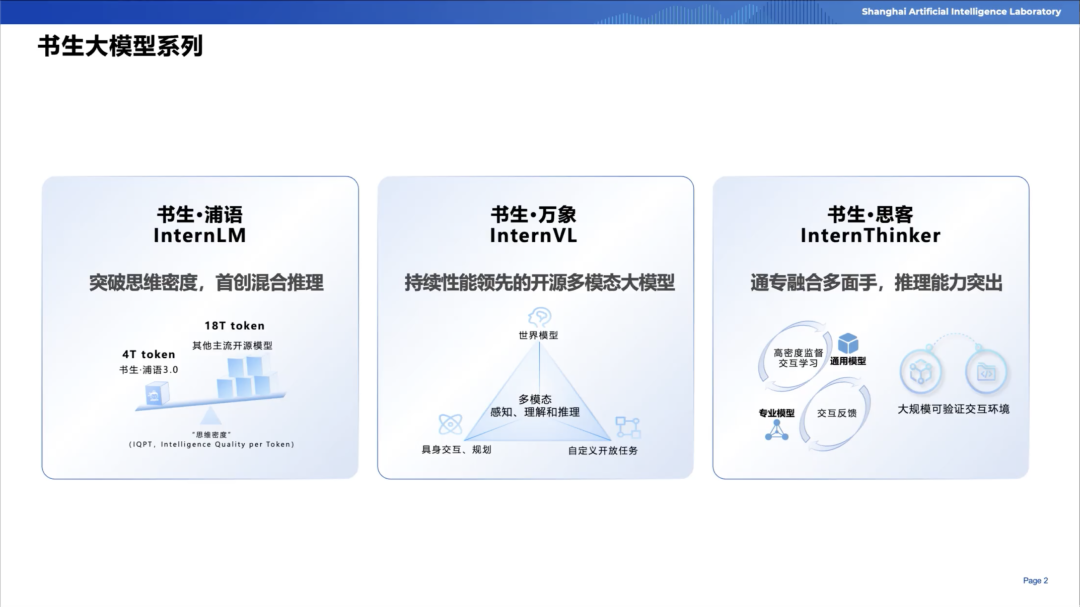
Task: Click the 交互反馈 label in the cycle
Action: [836, 412]
